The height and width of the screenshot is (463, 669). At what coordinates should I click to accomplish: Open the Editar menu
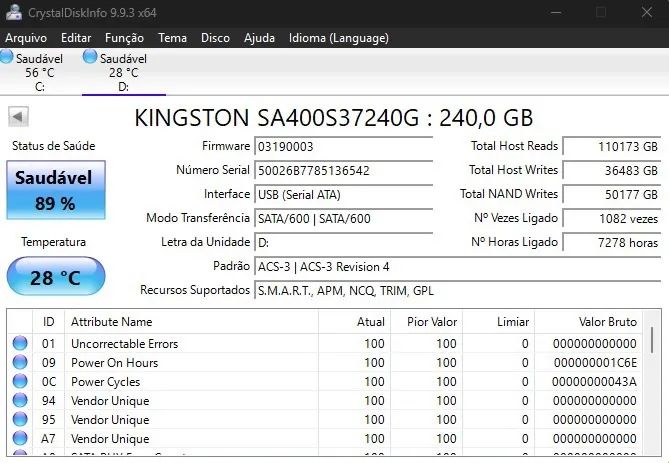pyautogui.click(x=76, y=38)
